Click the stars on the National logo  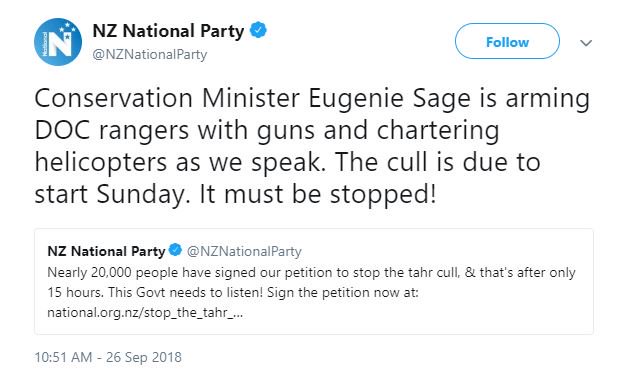(67, 28)
